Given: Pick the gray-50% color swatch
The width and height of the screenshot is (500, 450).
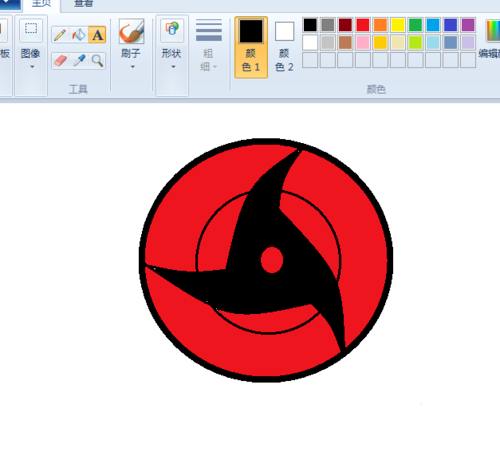Looking at the screenshot, I should pyautogui.click(x=328, y=25).
